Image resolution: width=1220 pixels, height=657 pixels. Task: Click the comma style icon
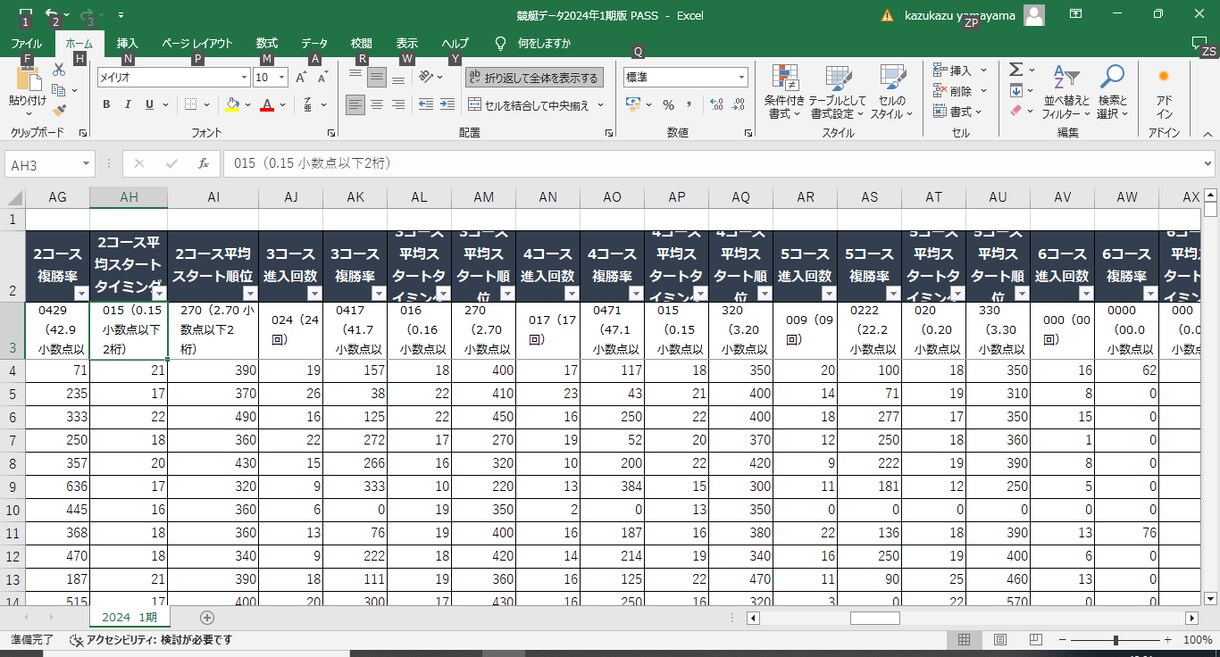click(691, 104)
